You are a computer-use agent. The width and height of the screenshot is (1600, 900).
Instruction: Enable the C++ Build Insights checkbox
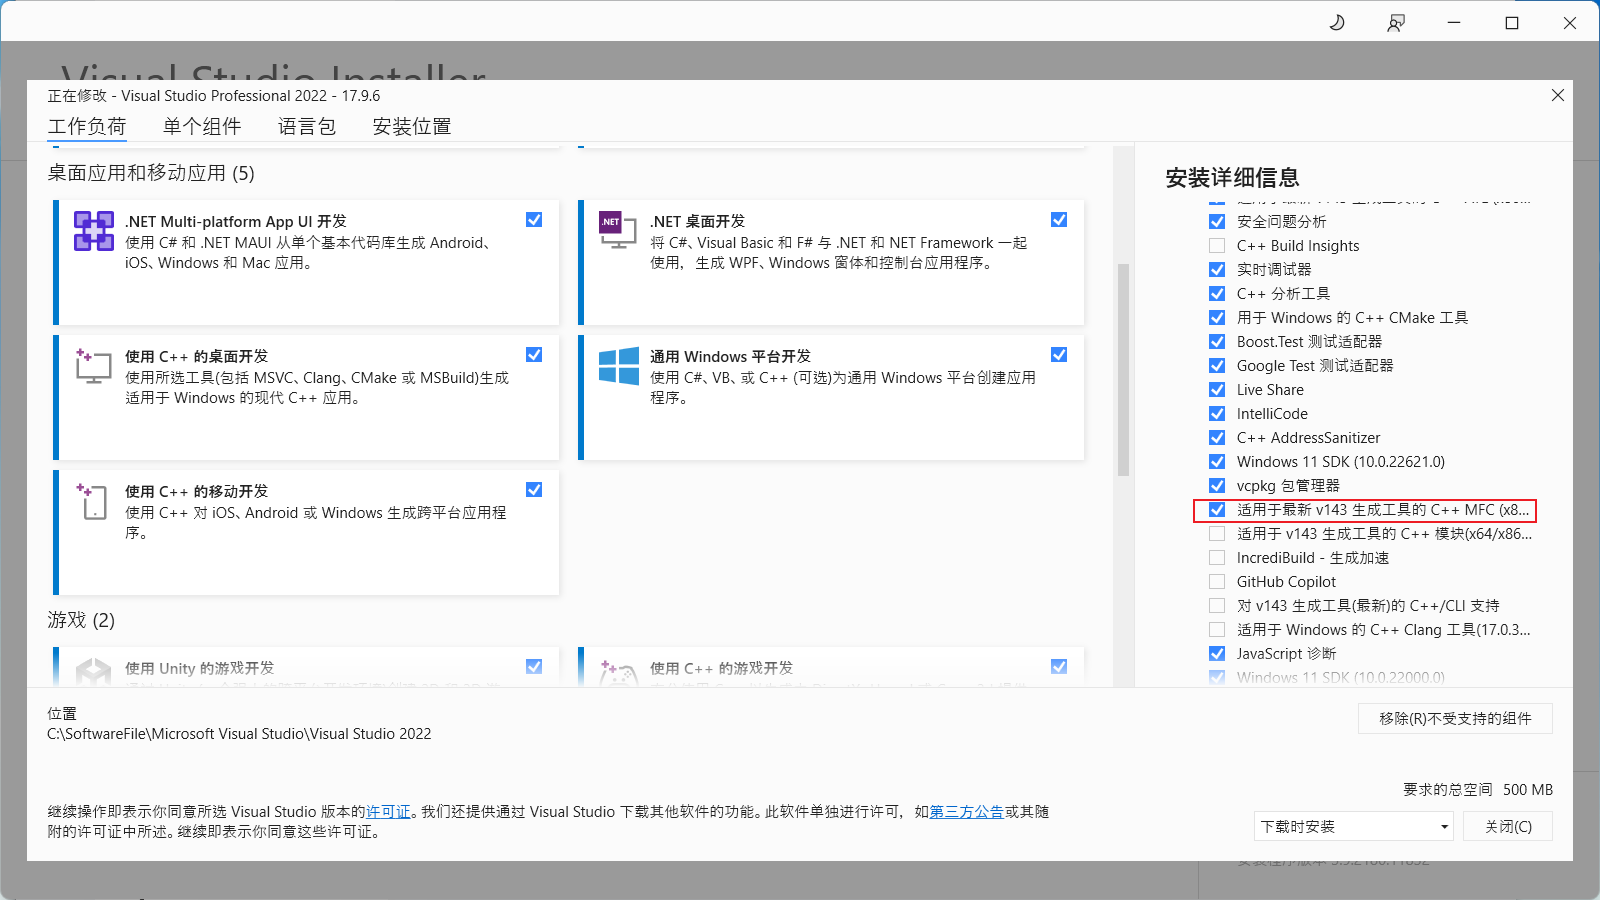point(1217,246)
